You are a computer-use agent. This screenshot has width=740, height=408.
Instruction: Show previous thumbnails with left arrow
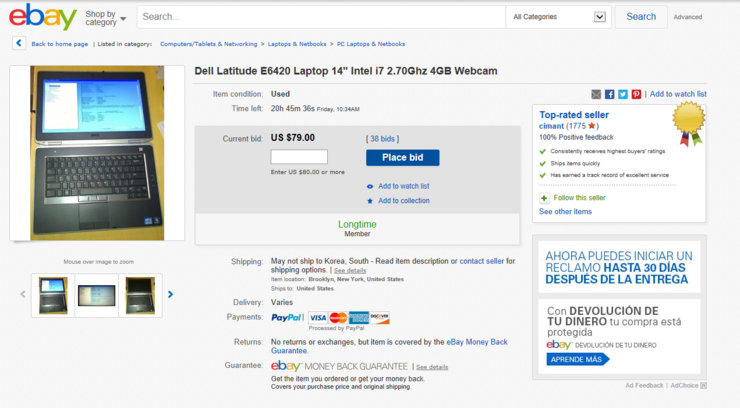(23, 294)
